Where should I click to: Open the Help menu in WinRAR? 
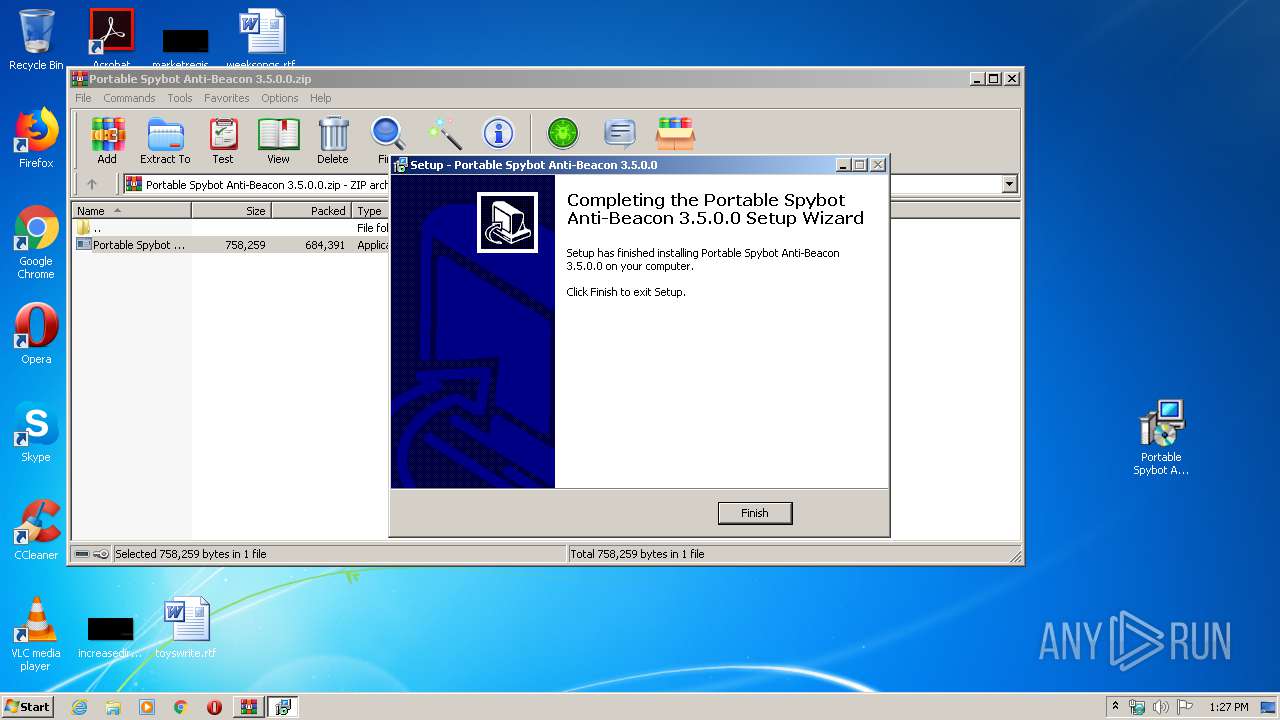320,98
